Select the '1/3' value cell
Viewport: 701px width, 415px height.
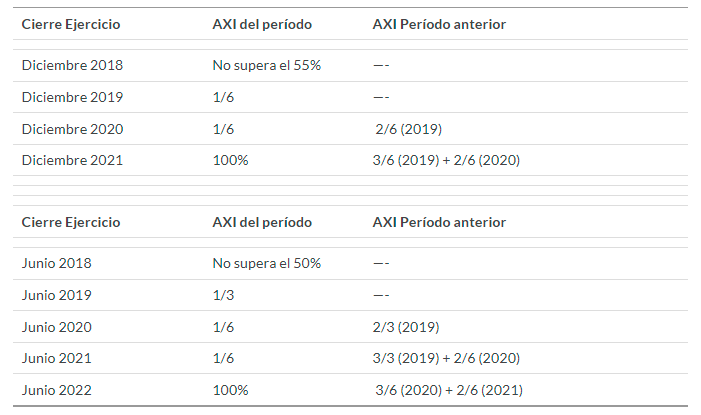click(x=223, y=295)
